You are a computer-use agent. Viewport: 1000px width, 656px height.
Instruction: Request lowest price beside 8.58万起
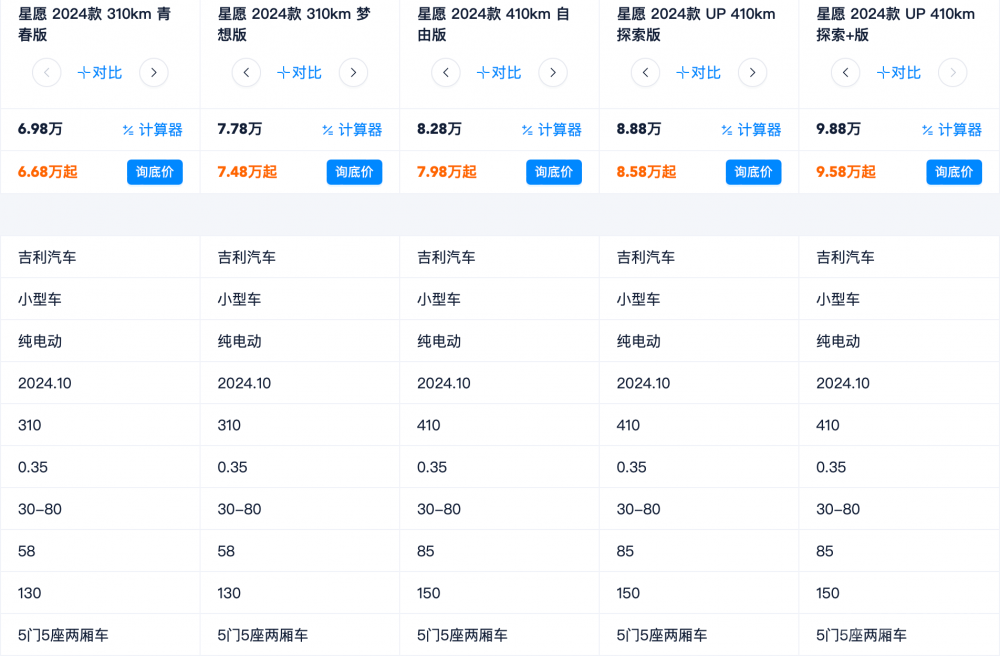click(x=754, y=172)
